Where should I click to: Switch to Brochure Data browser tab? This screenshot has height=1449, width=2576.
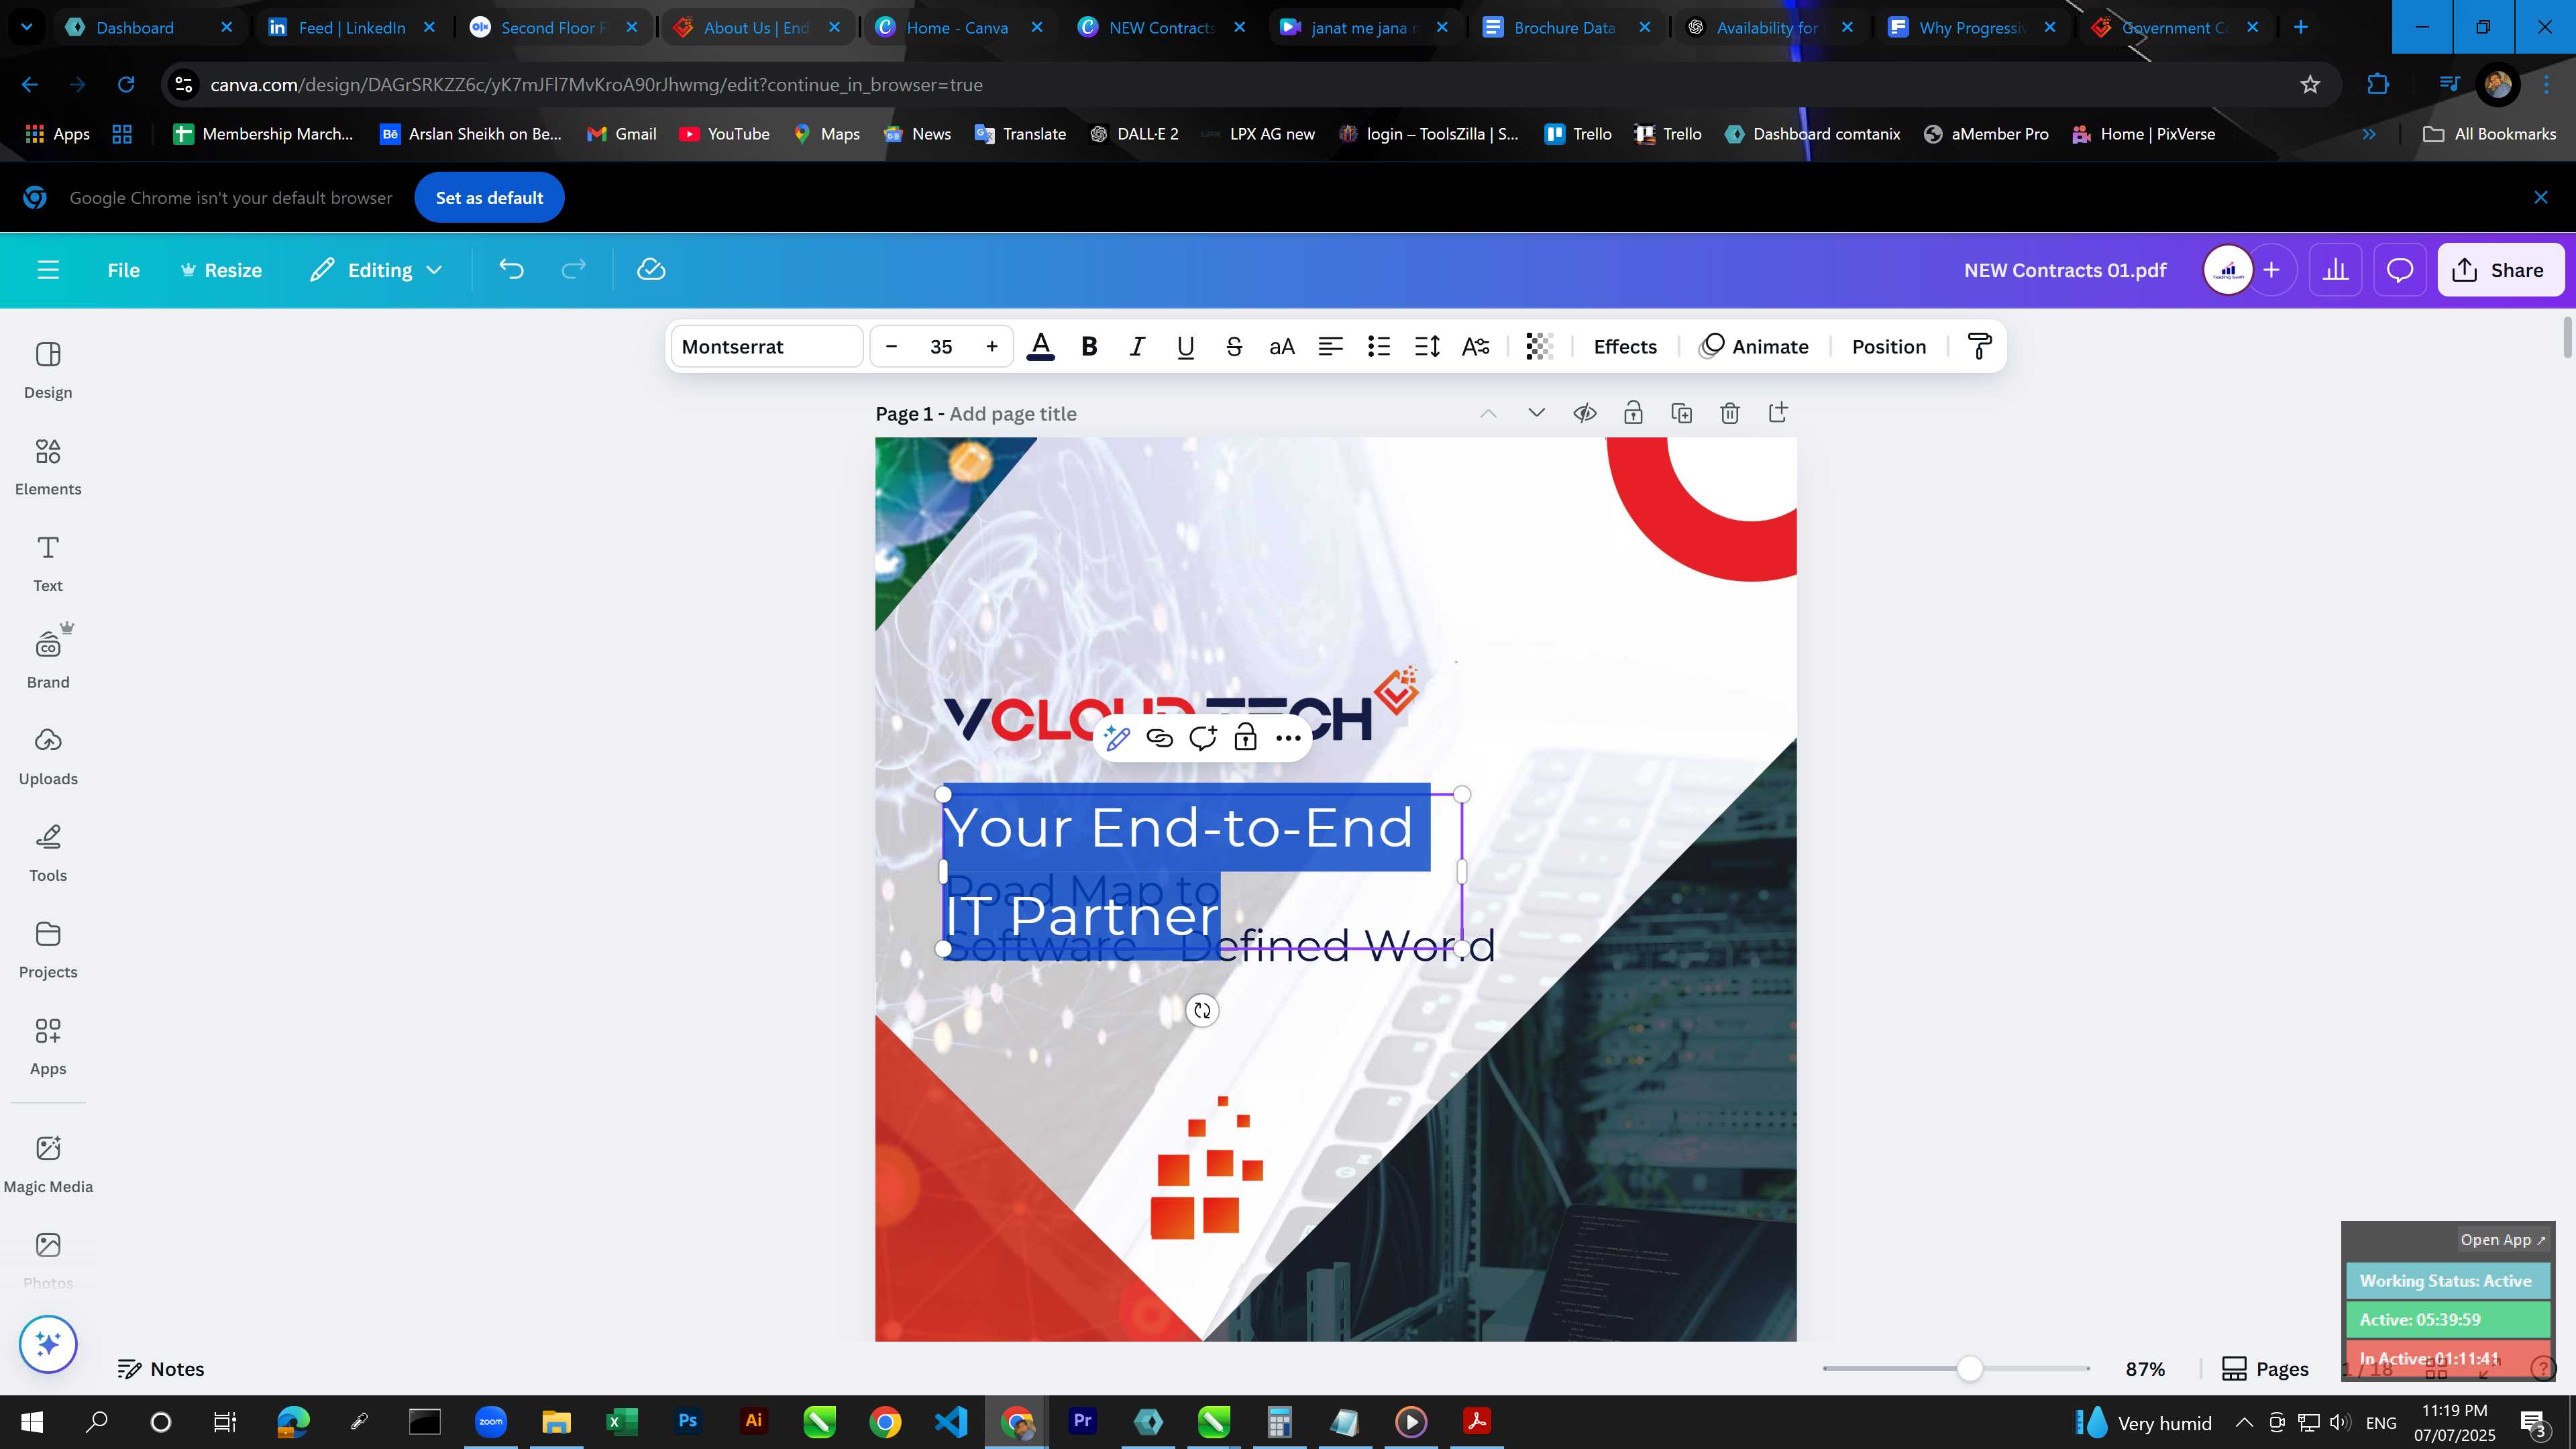pyautogui.click(x=1565, y=28)
